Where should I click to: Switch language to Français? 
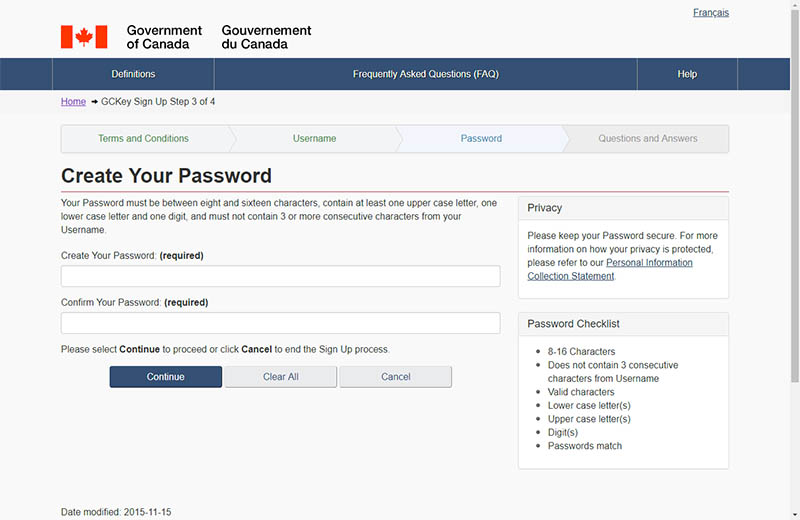pos(710,13)
